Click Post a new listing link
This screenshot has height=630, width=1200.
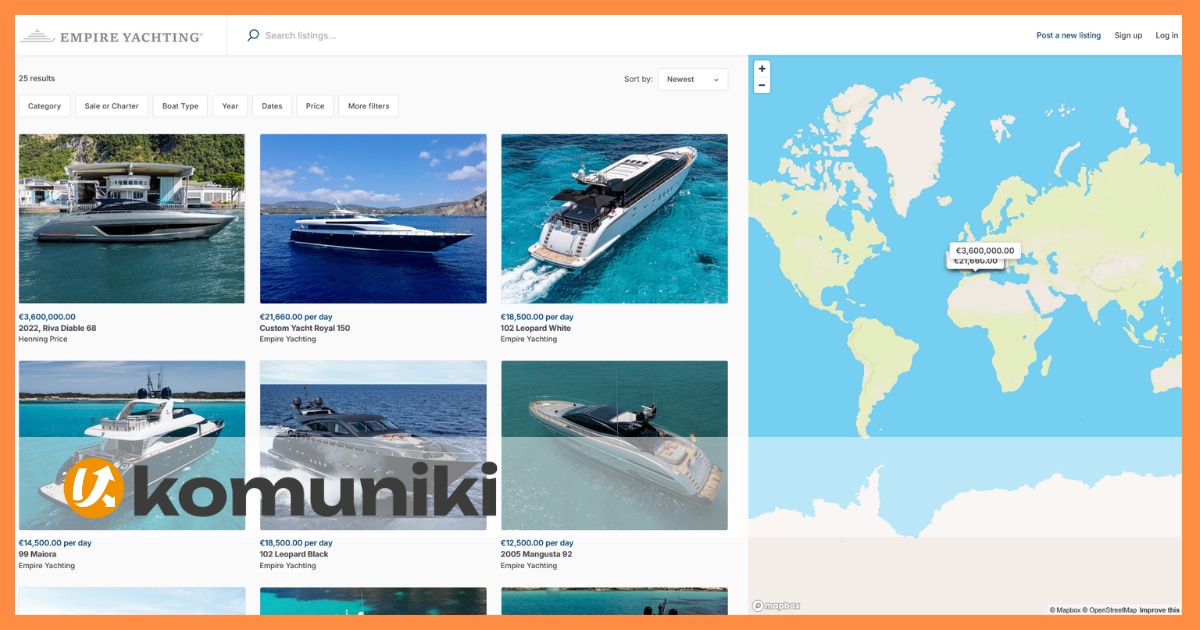(x=1068, y=35)
